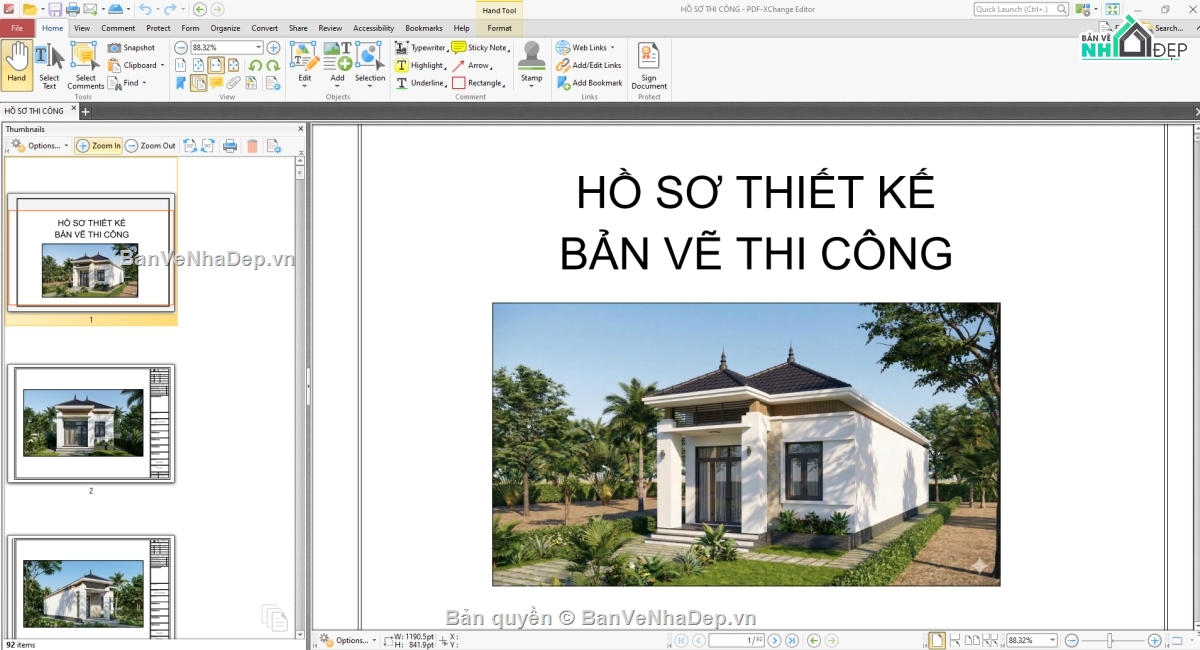Go to the next page in navigation bar
The width and height of the screenshot is (1200, 650).
pyautogui.click(x=774, y=640)
